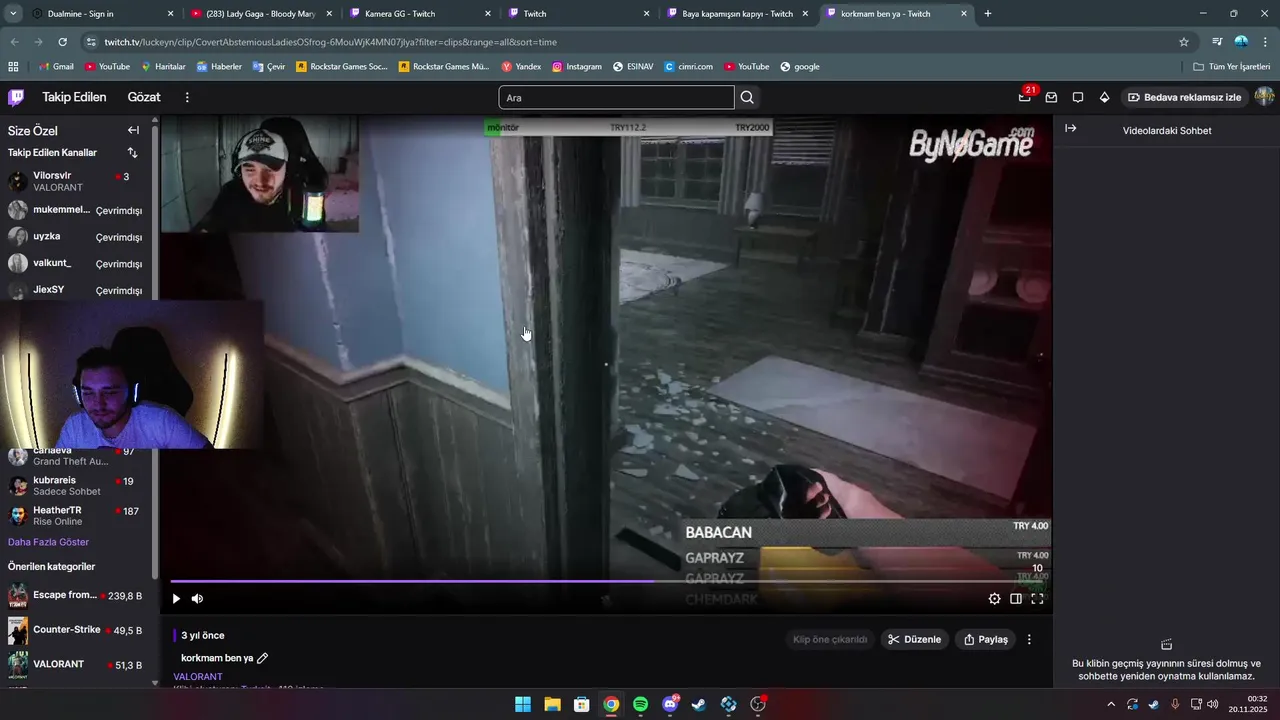This screenshot has height=720, width=1280.
Task: Open HeatherTR channel in sidebar
Action: [75, 516]
